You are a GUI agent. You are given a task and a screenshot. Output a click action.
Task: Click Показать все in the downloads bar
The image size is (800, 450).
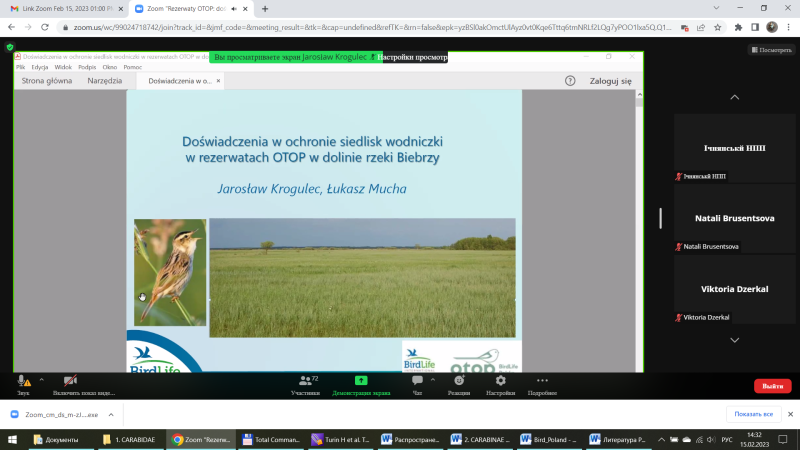753,414
